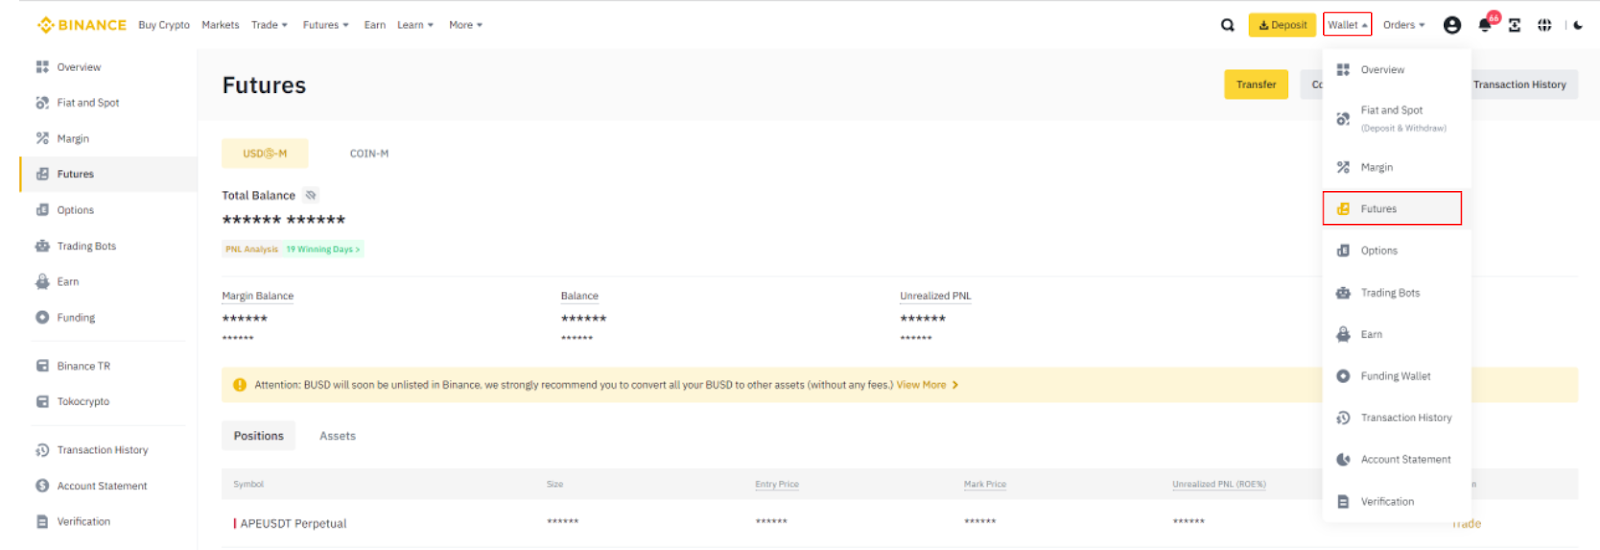Select the Assets tab
1600x550 pixels.
pos(337,436)
